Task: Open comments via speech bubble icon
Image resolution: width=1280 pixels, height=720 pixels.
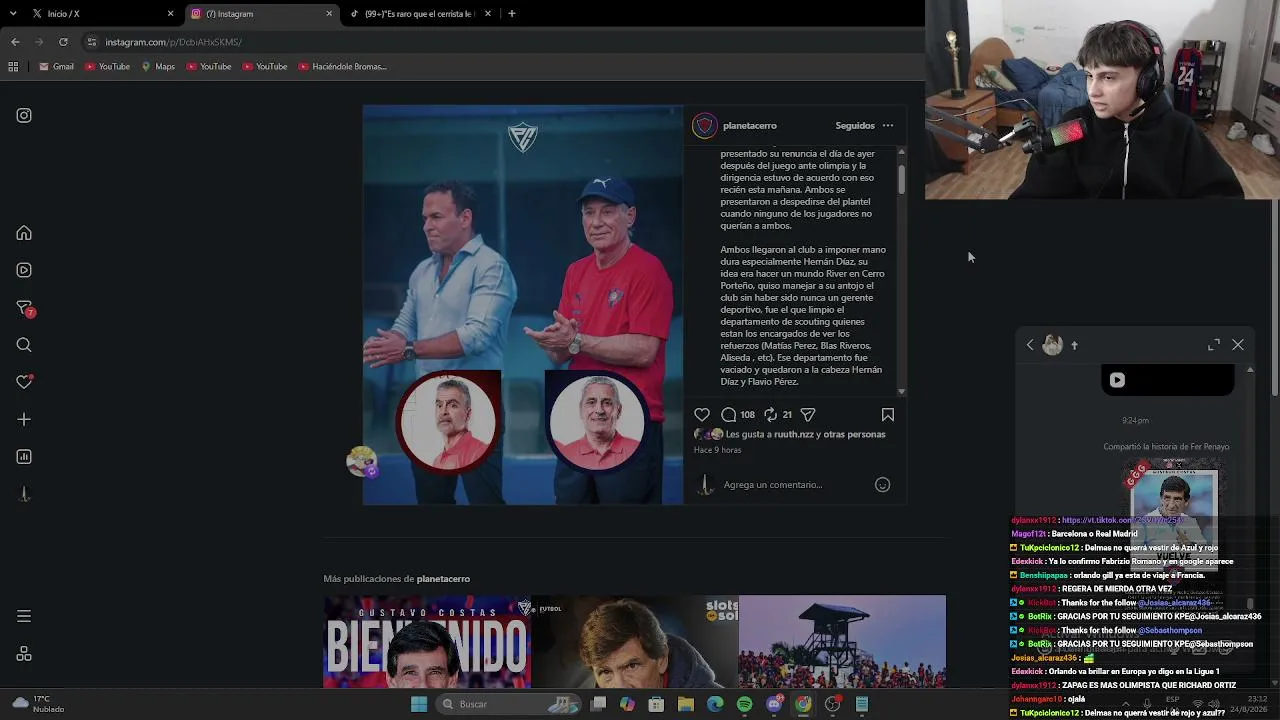Action: click(729, 414)
